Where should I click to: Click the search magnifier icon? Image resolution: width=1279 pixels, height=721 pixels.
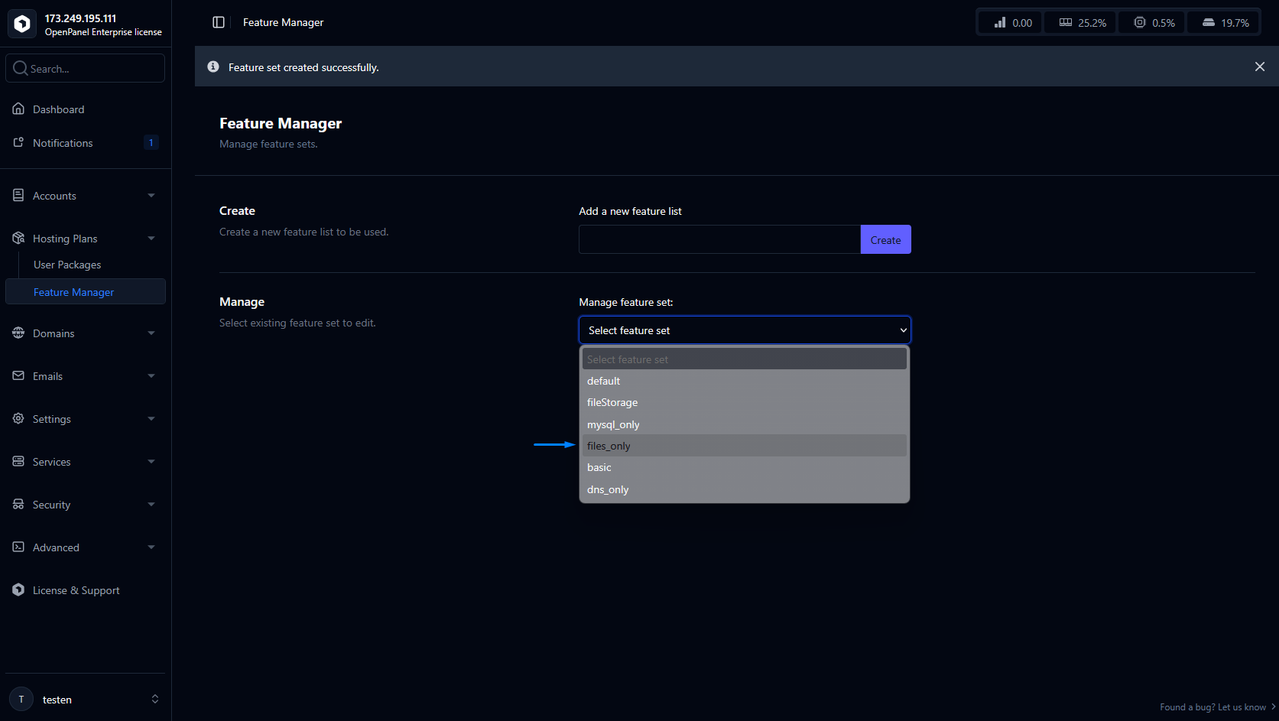pos(20,69)
